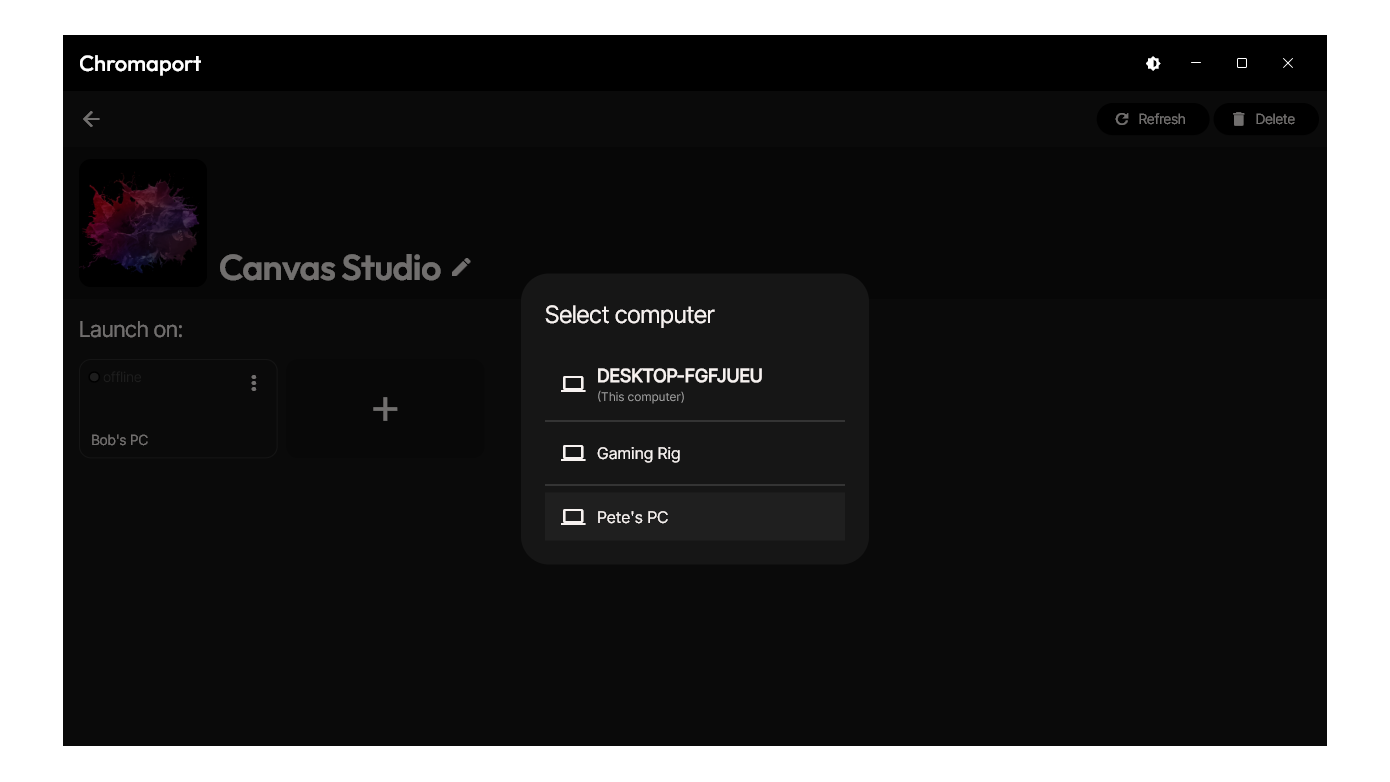The image size is (1390, 782).
Task: Click the trash can icon for Delete
Action: click(x=1238, y=119)
